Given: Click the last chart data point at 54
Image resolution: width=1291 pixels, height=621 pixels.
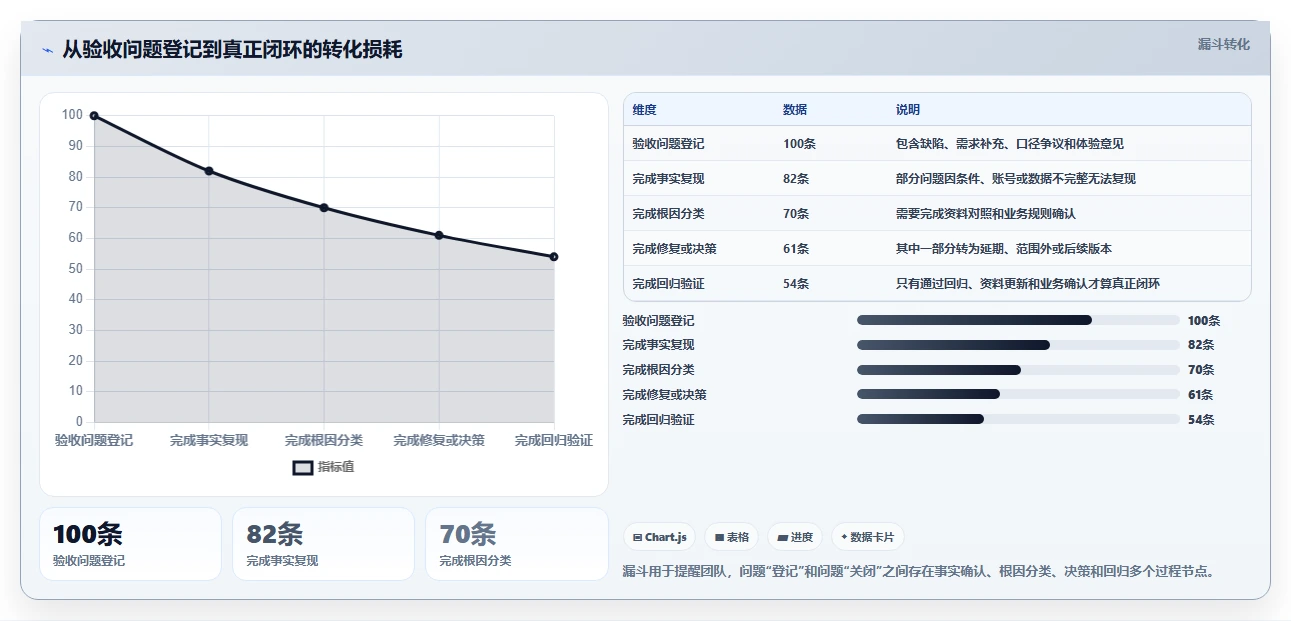Looking at the screenshot, I should point(554,257).
